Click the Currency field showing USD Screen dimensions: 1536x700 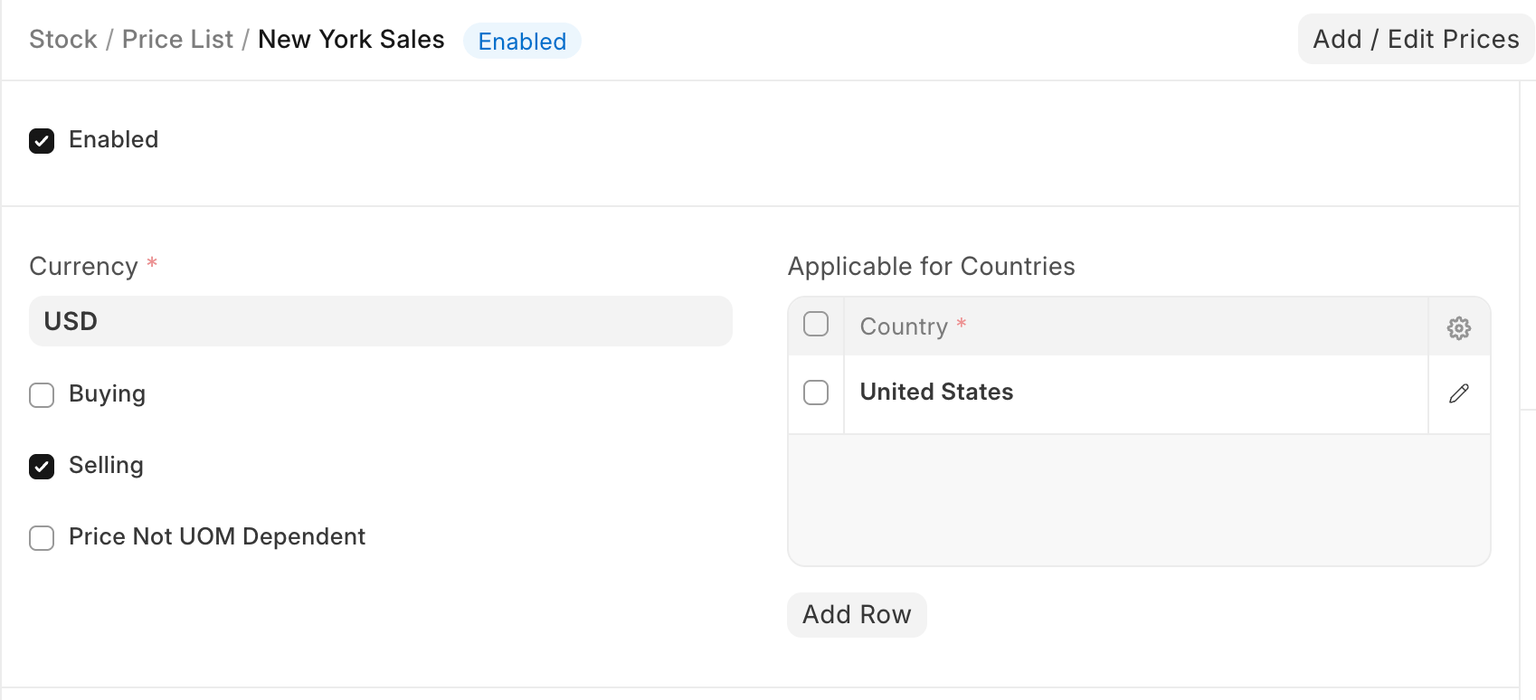pos(380,322)
